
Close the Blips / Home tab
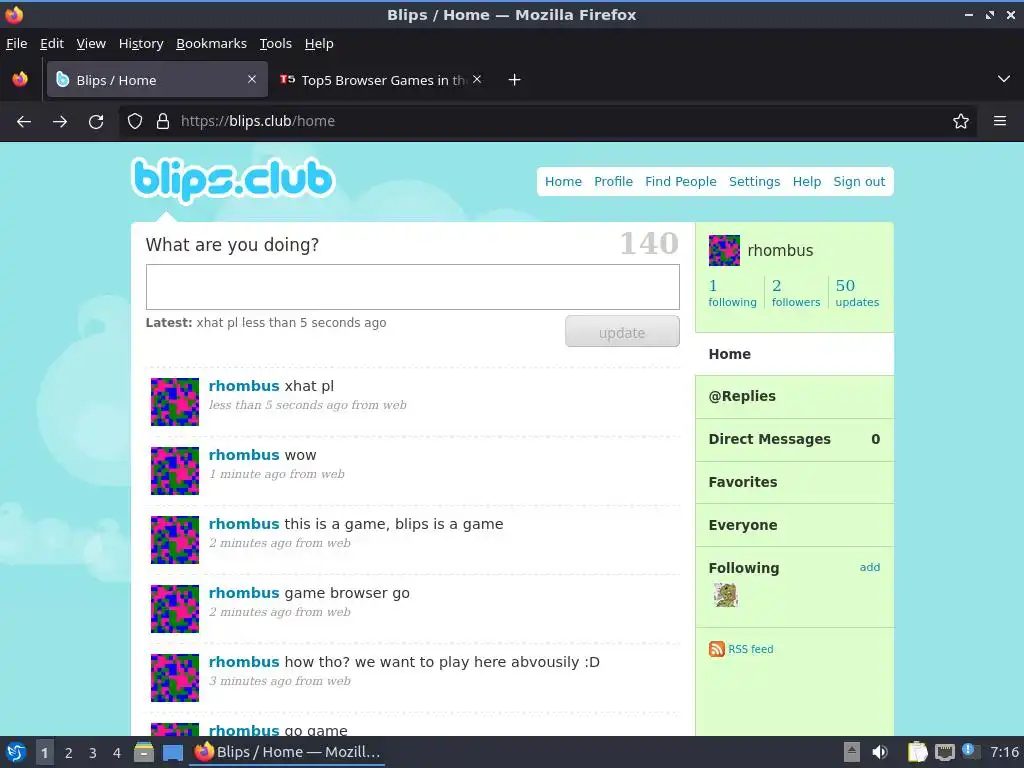(252, 79)
